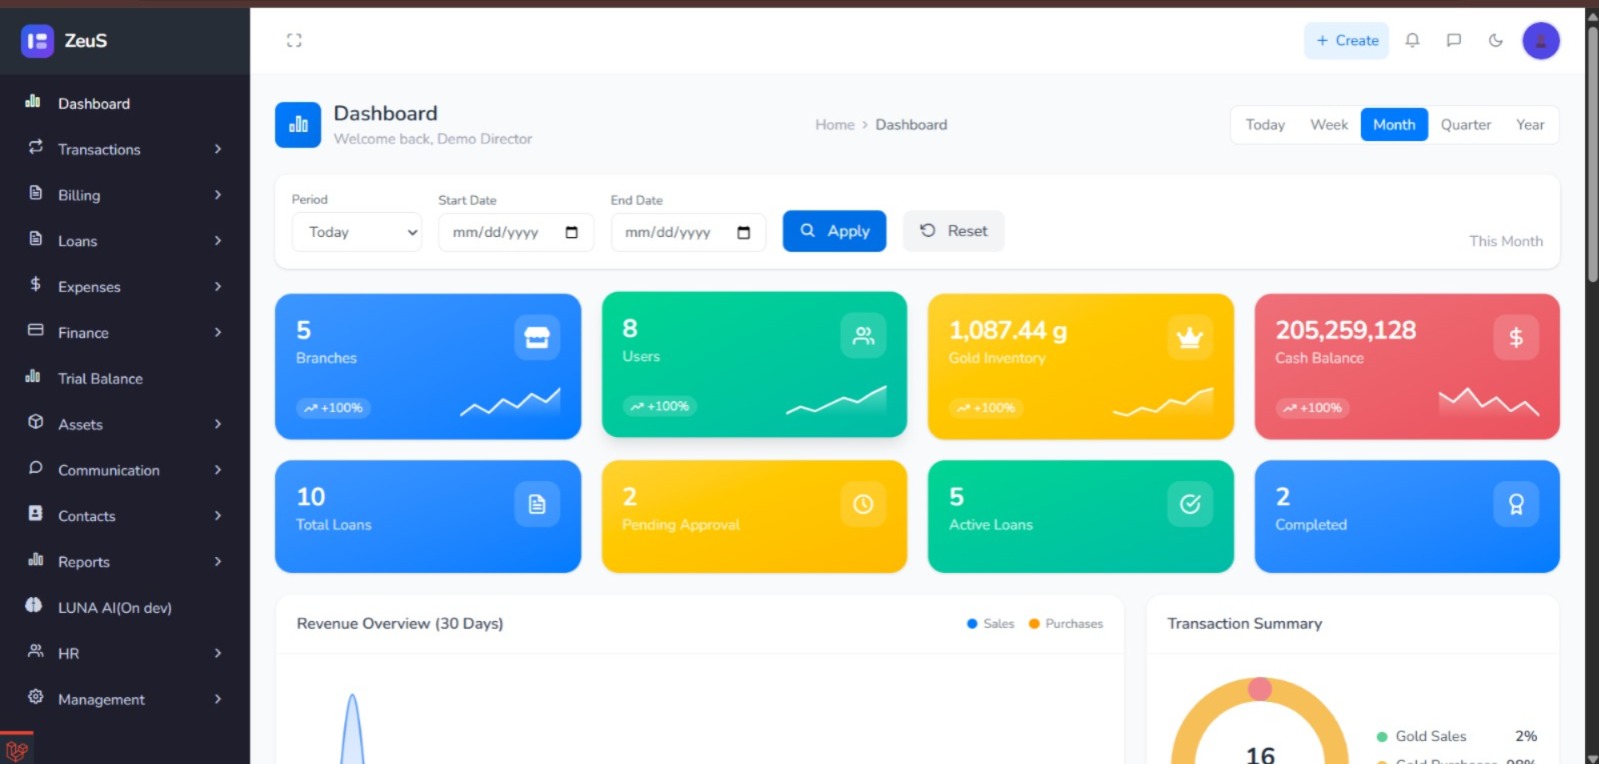
Task: Click the crown icon on Gold Inventory card
Action: pos(1190,338)
